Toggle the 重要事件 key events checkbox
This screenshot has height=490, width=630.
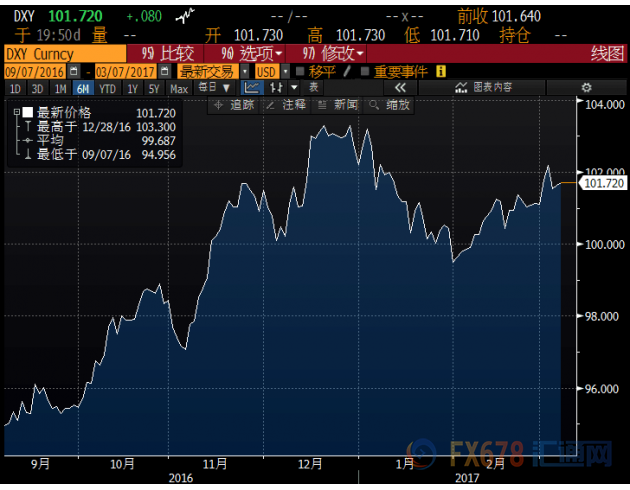[365, 72]
